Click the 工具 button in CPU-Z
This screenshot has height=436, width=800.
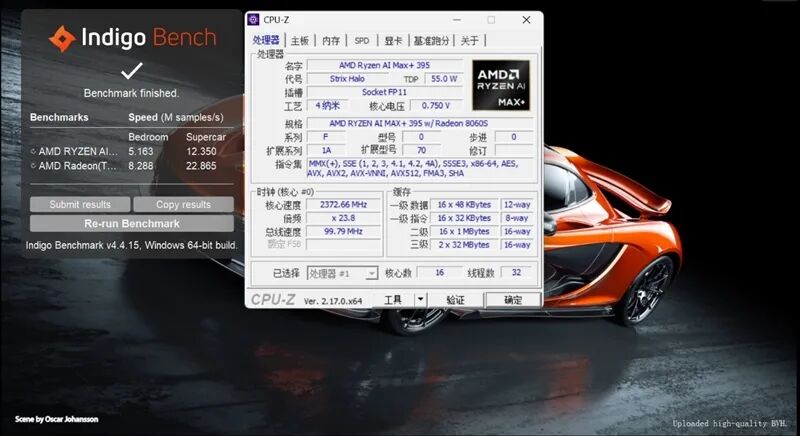pos(393,300)
